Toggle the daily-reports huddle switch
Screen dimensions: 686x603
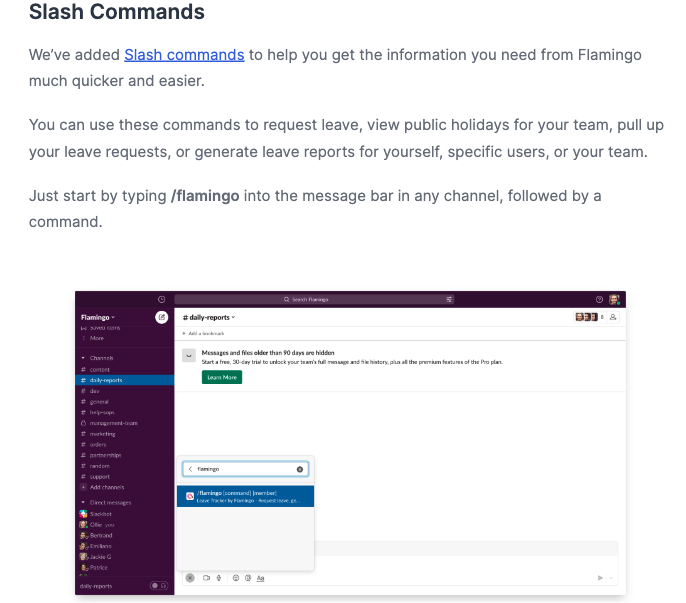click(x=157, y=585)
